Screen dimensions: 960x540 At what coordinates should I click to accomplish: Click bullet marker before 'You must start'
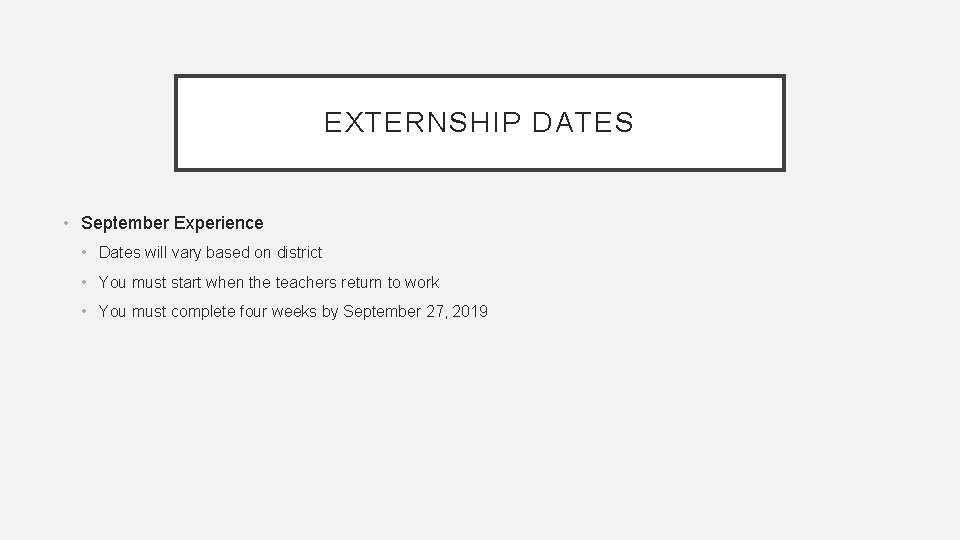pos(87,283)
